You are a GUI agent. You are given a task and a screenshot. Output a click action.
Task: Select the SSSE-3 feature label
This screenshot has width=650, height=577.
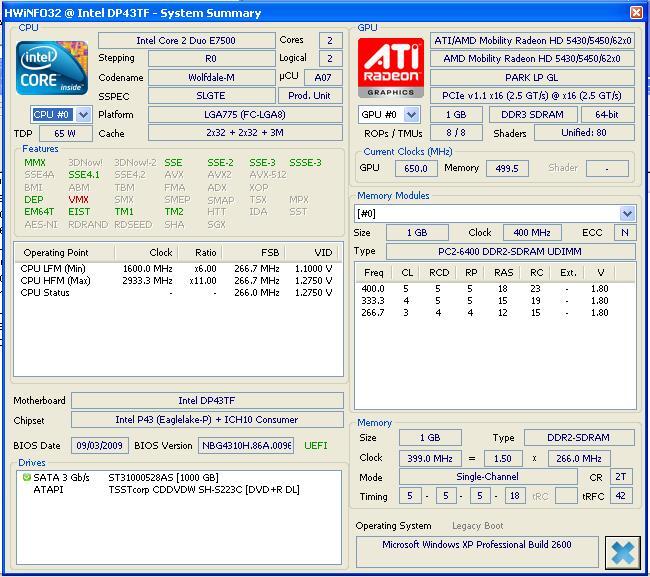click(305, 162)
